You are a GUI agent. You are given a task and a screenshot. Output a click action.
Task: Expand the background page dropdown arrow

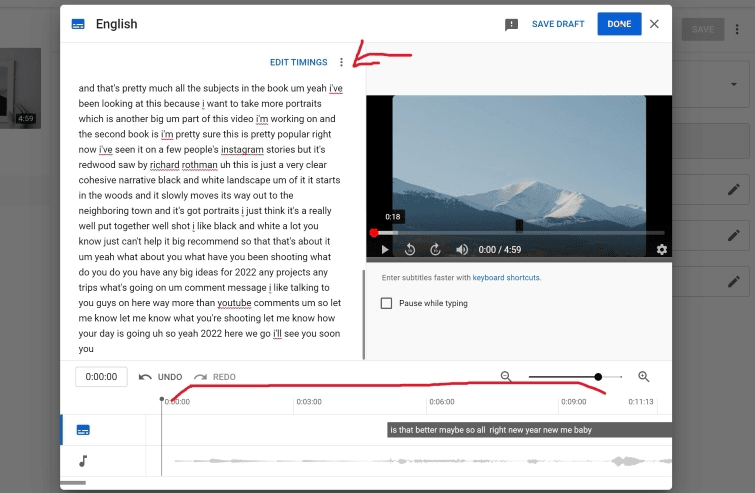click(x=733, y=84)
